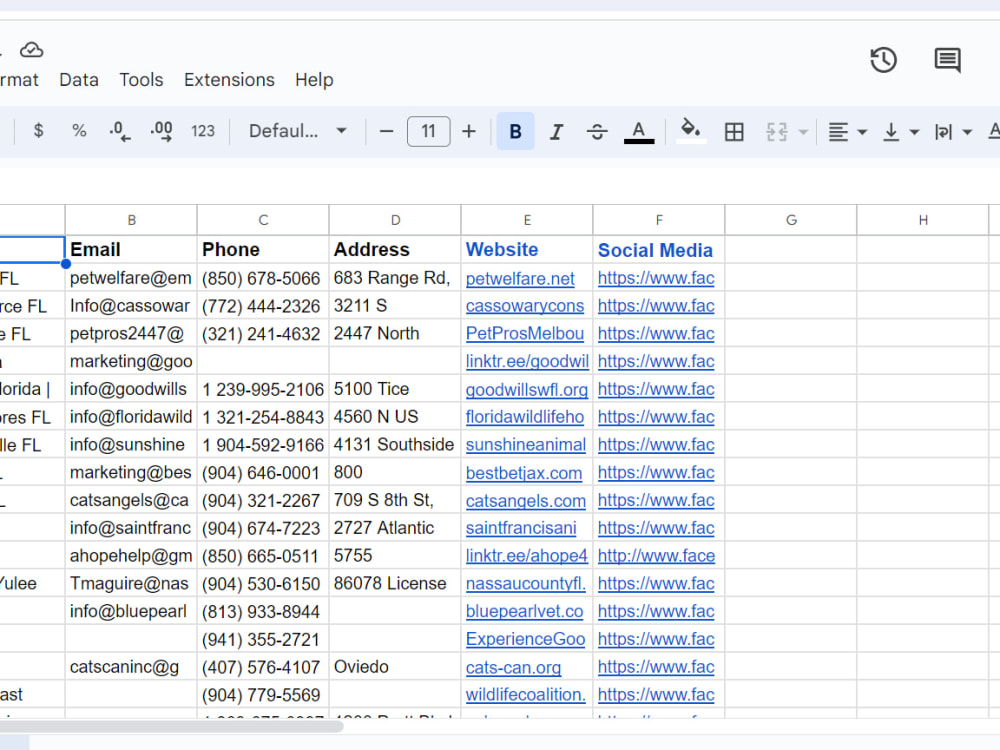Select cell catscaninc@g email
Image resolution: width=1000 pixels, height=750 pixels.
pos(131,667)
